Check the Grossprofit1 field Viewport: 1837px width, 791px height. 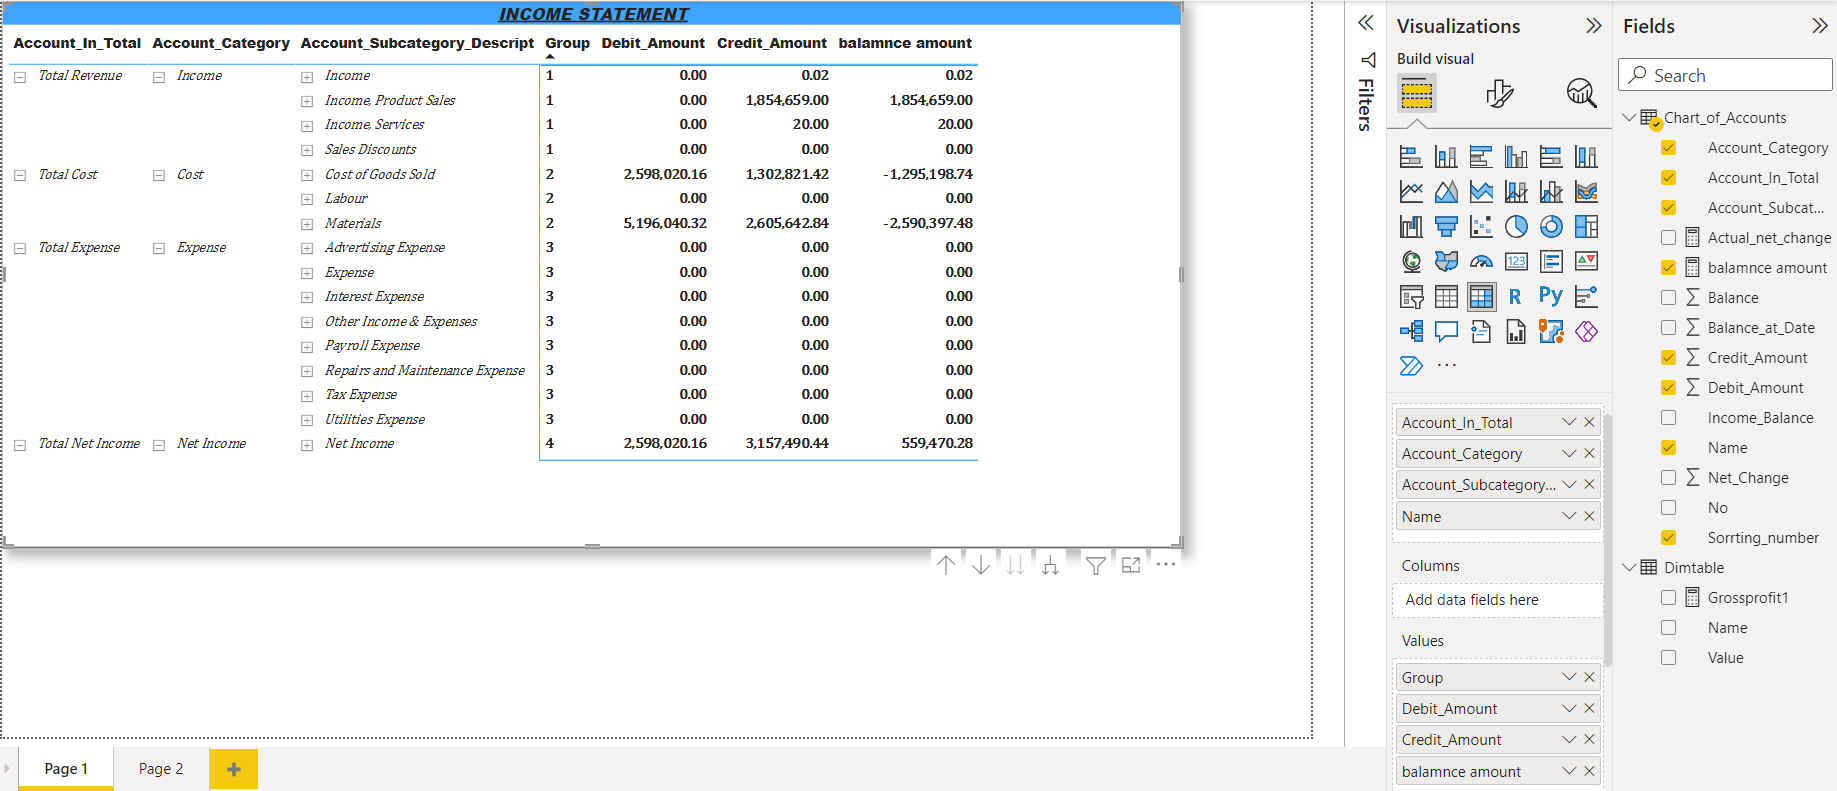click(x=1668, y=597)
